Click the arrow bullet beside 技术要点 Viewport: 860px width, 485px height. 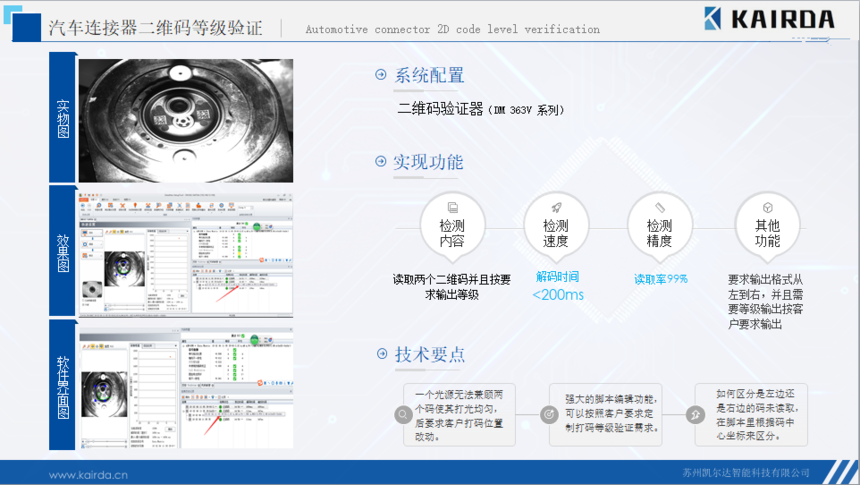pyautogui.click(x=382, y=353)
